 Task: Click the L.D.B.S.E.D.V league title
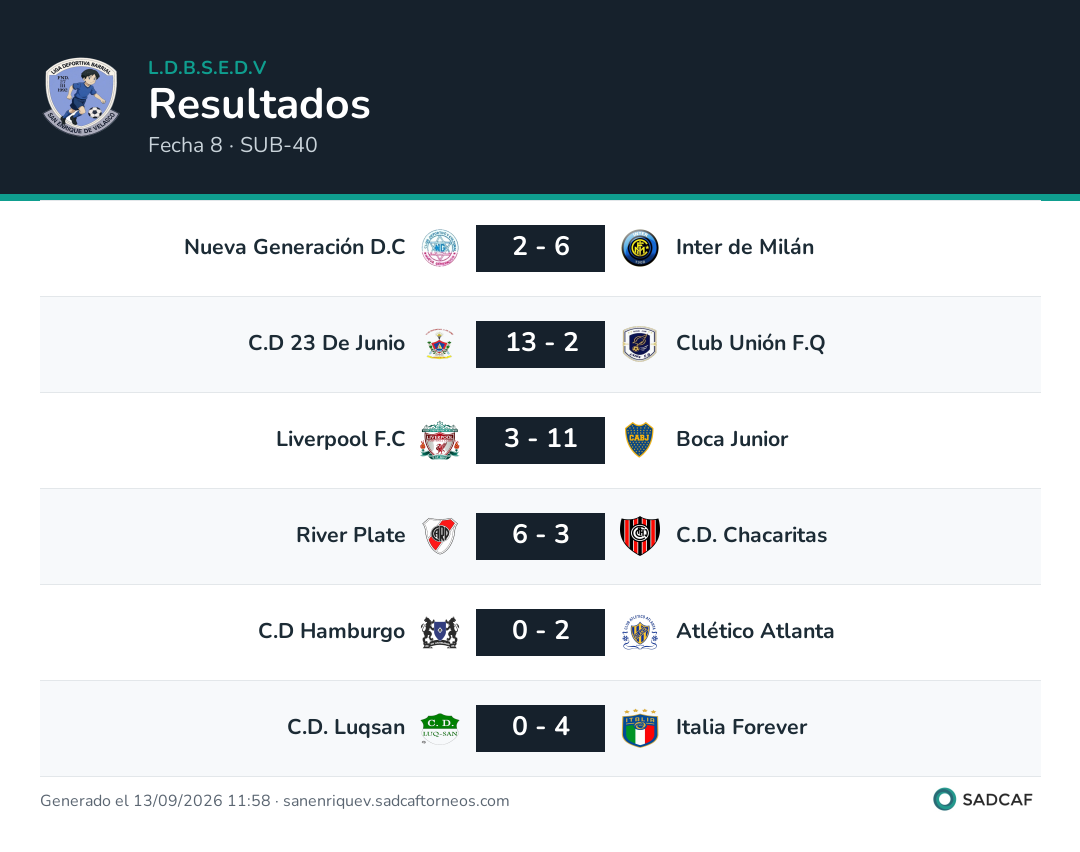tap(207, 67)
